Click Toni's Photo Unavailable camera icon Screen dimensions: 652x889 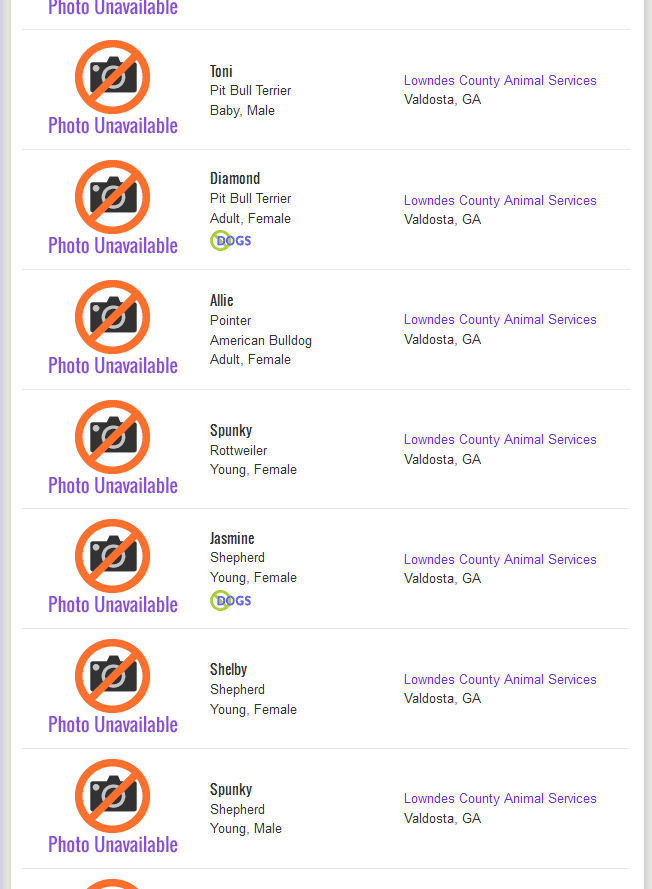(x=112, y=76)
